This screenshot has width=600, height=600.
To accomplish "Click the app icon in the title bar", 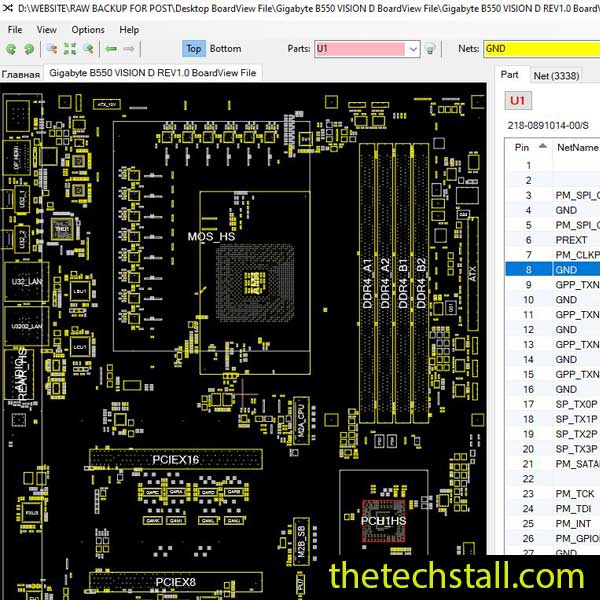I will pyautogui.click(x=8, y=8).
